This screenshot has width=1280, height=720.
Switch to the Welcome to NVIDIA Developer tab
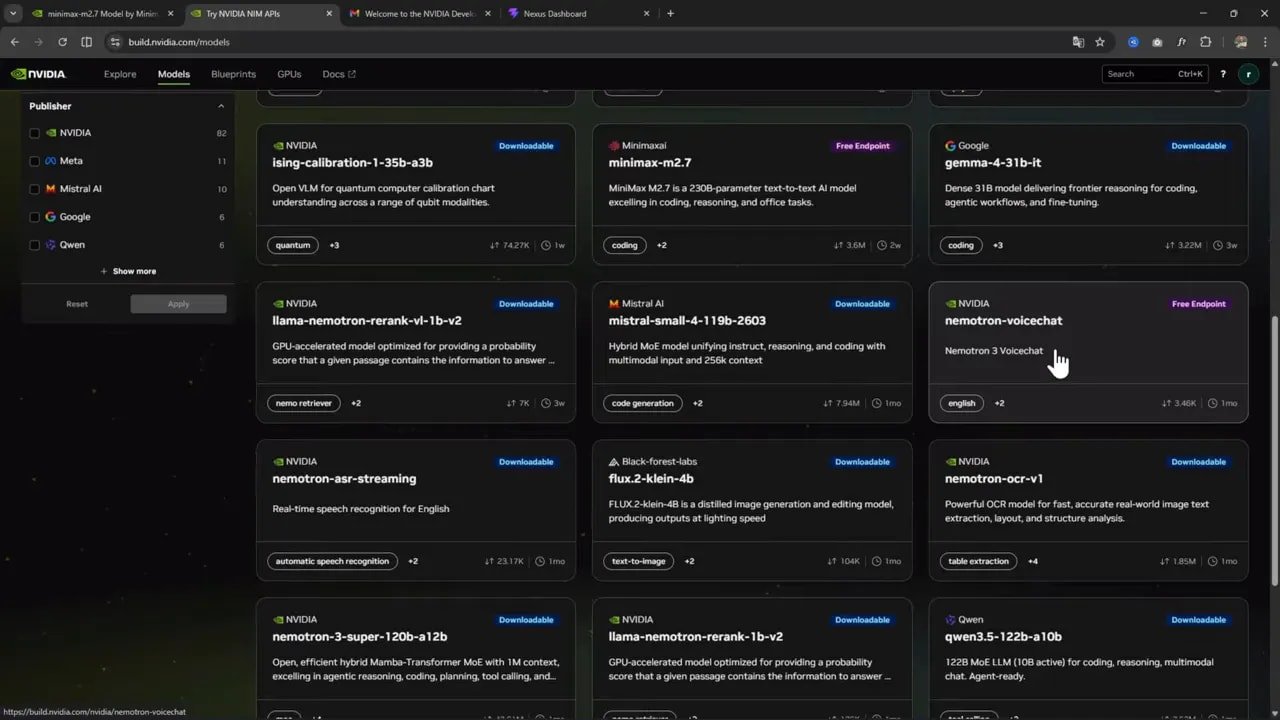pos(421,14)
